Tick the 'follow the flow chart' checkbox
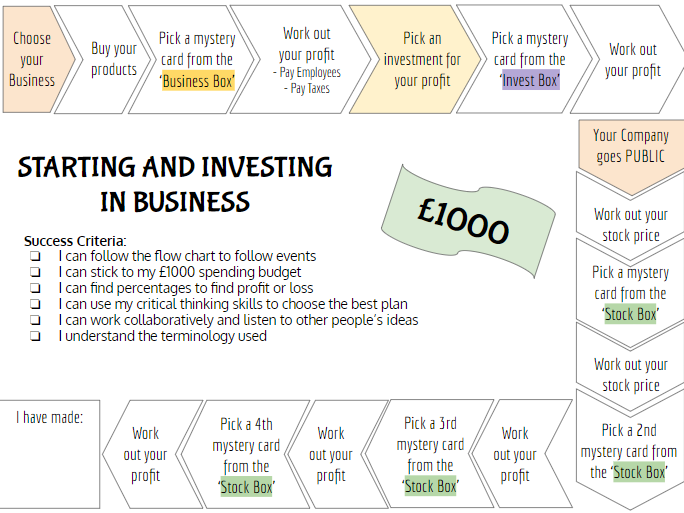Viewport: 684px width, 513px height. point(35,256)
